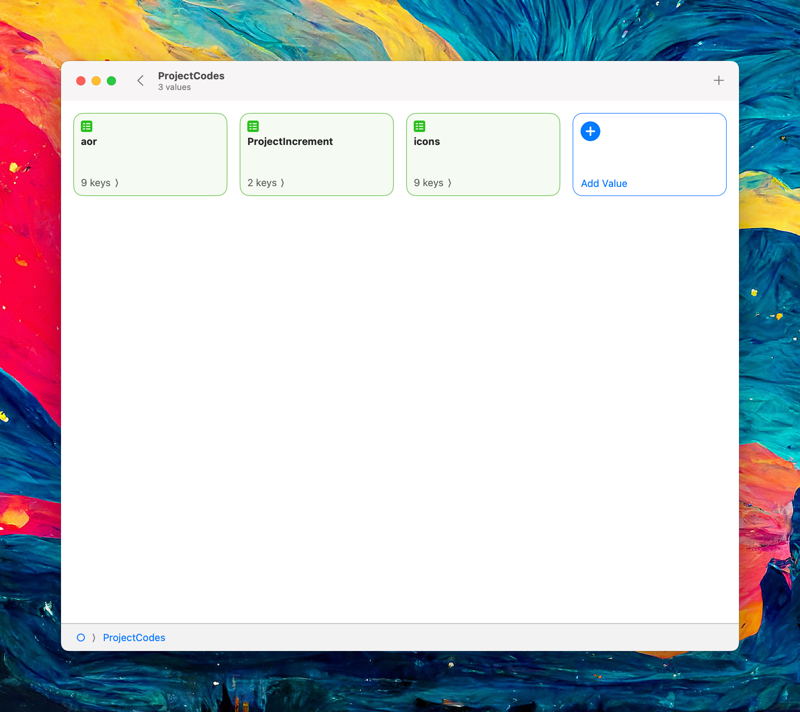
Task: Expand 9 keys on the icons card
Action: (x=432, y=183)
